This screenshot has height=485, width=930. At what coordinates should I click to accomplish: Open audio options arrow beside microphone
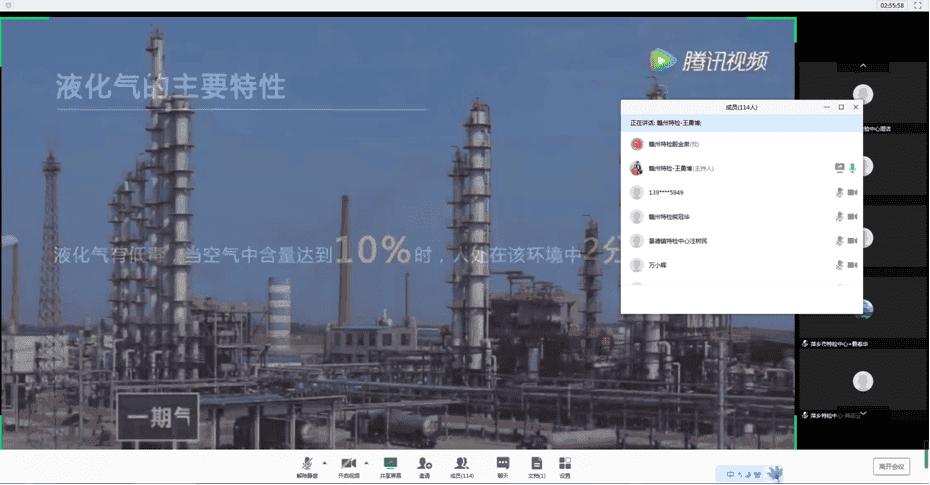(324, 463)
